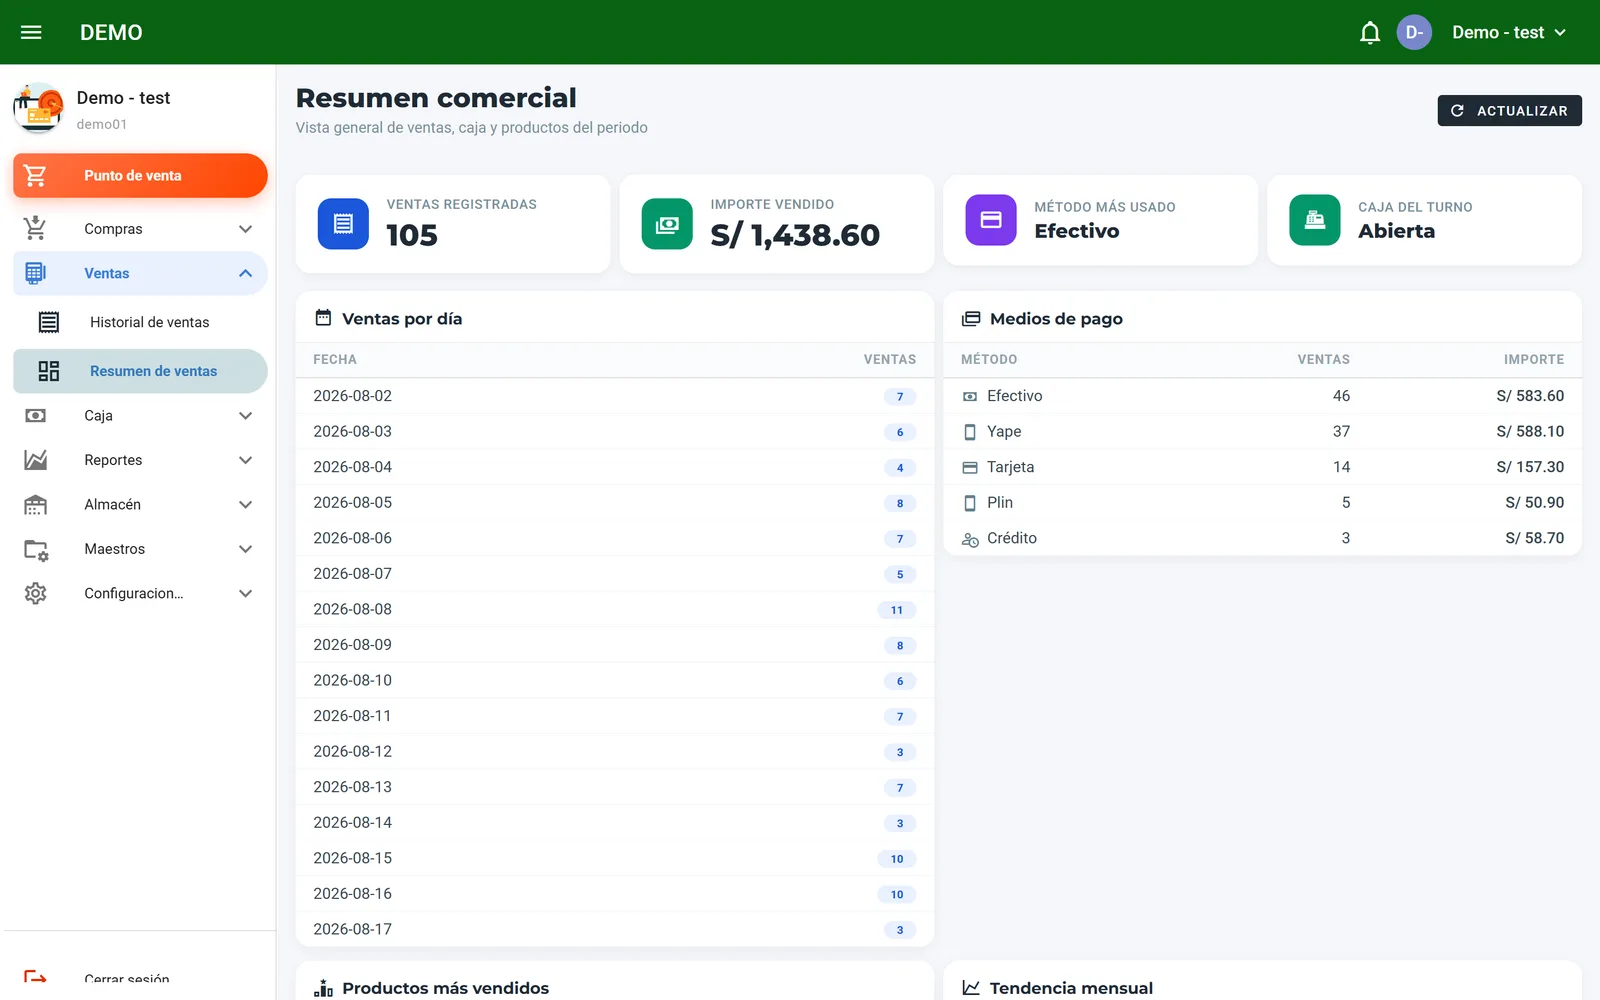Click the Yape phone icon
Viewport: 1600px width, 1000px height.
pos(970,432)
